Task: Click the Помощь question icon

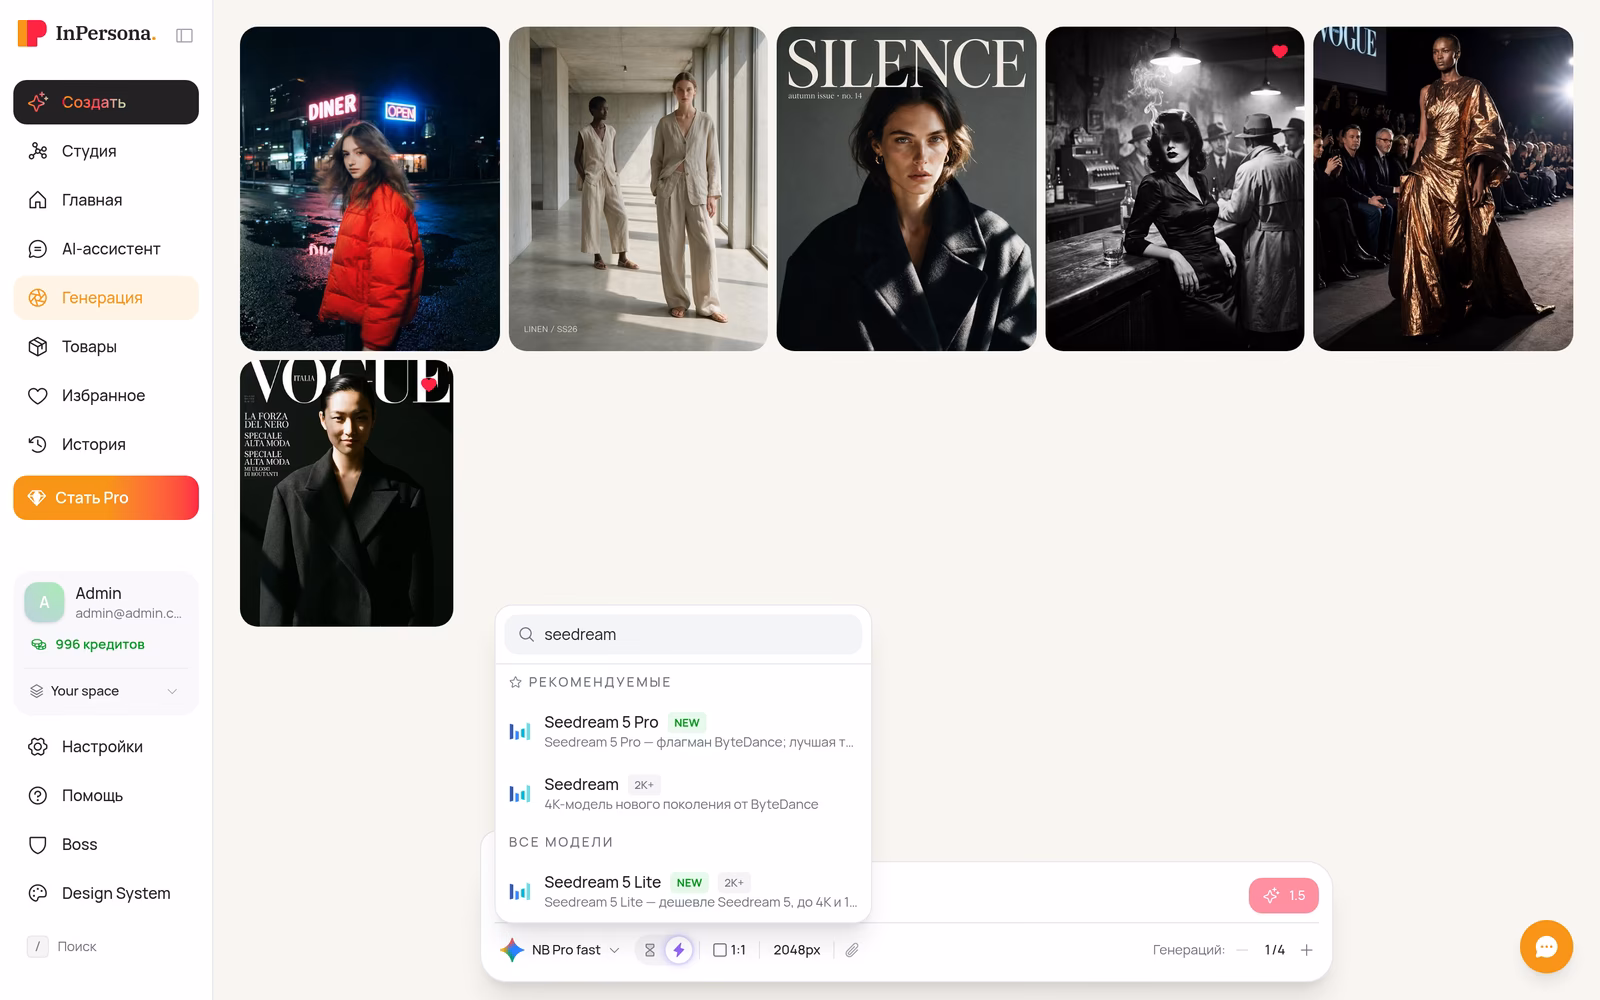Action: [x=38, y=796]
